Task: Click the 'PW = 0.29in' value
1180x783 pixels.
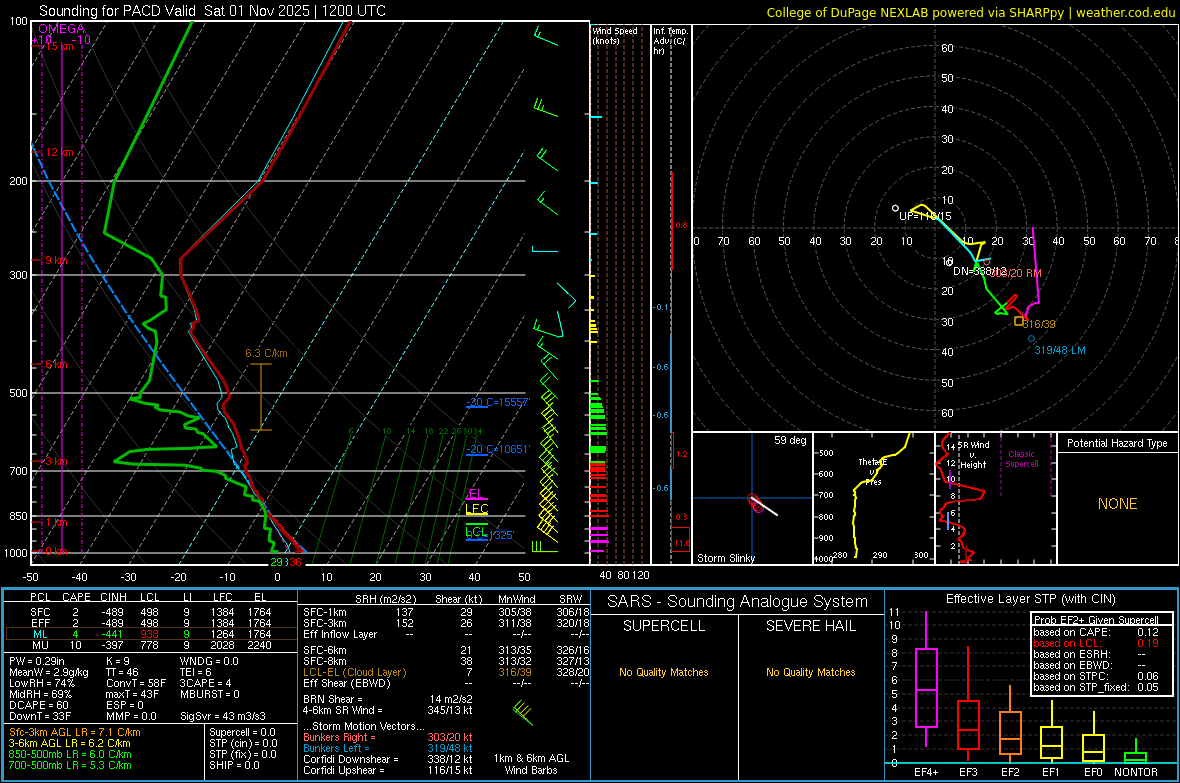Action: pyautogui.click(x=36, y=661)
